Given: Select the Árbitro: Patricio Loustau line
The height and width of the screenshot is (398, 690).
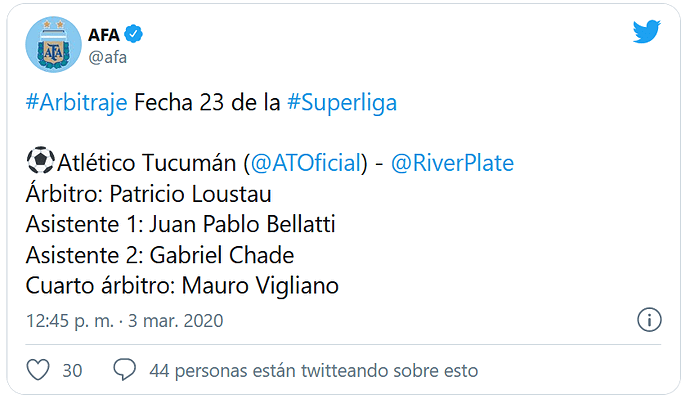Looking at the screenshot, I should tap(149, 193).
